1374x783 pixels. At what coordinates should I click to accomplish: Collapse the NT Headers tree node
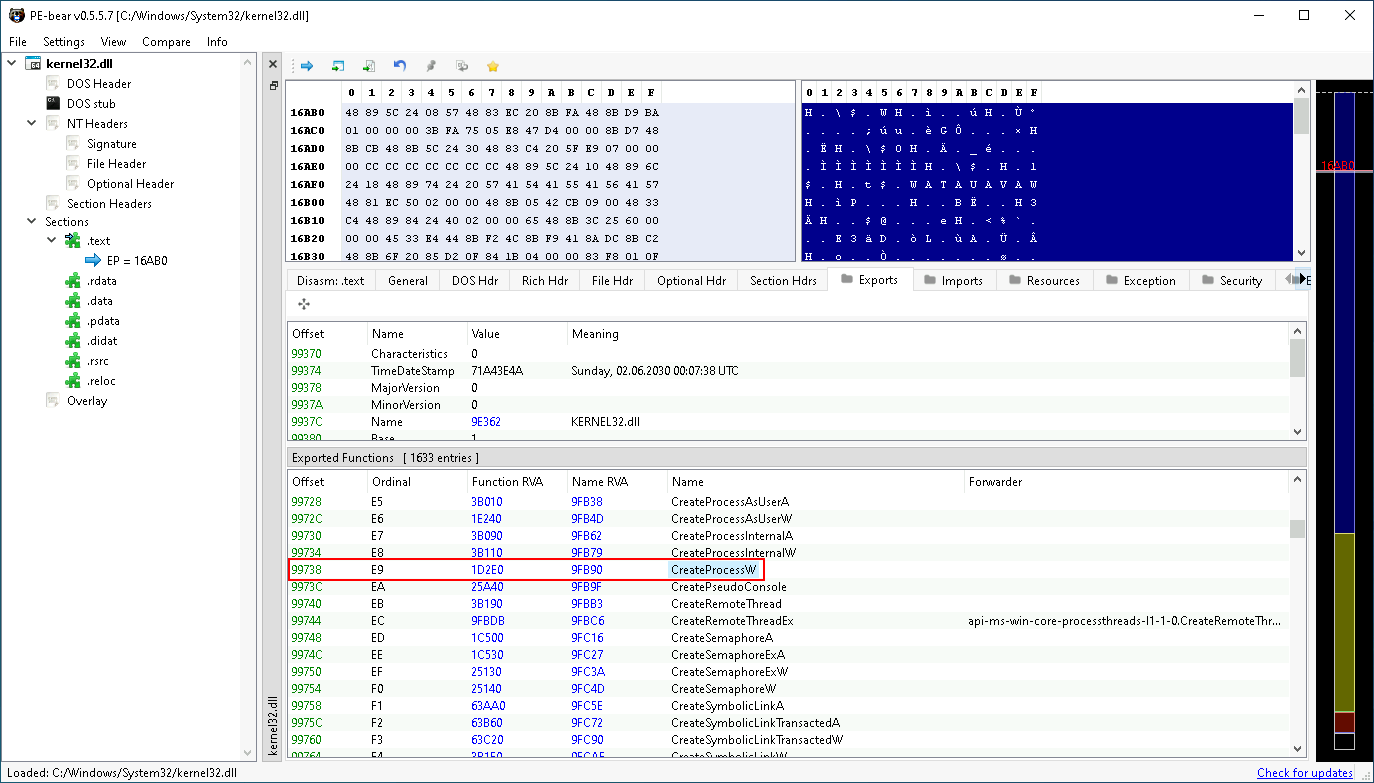[x=32, y=123]
